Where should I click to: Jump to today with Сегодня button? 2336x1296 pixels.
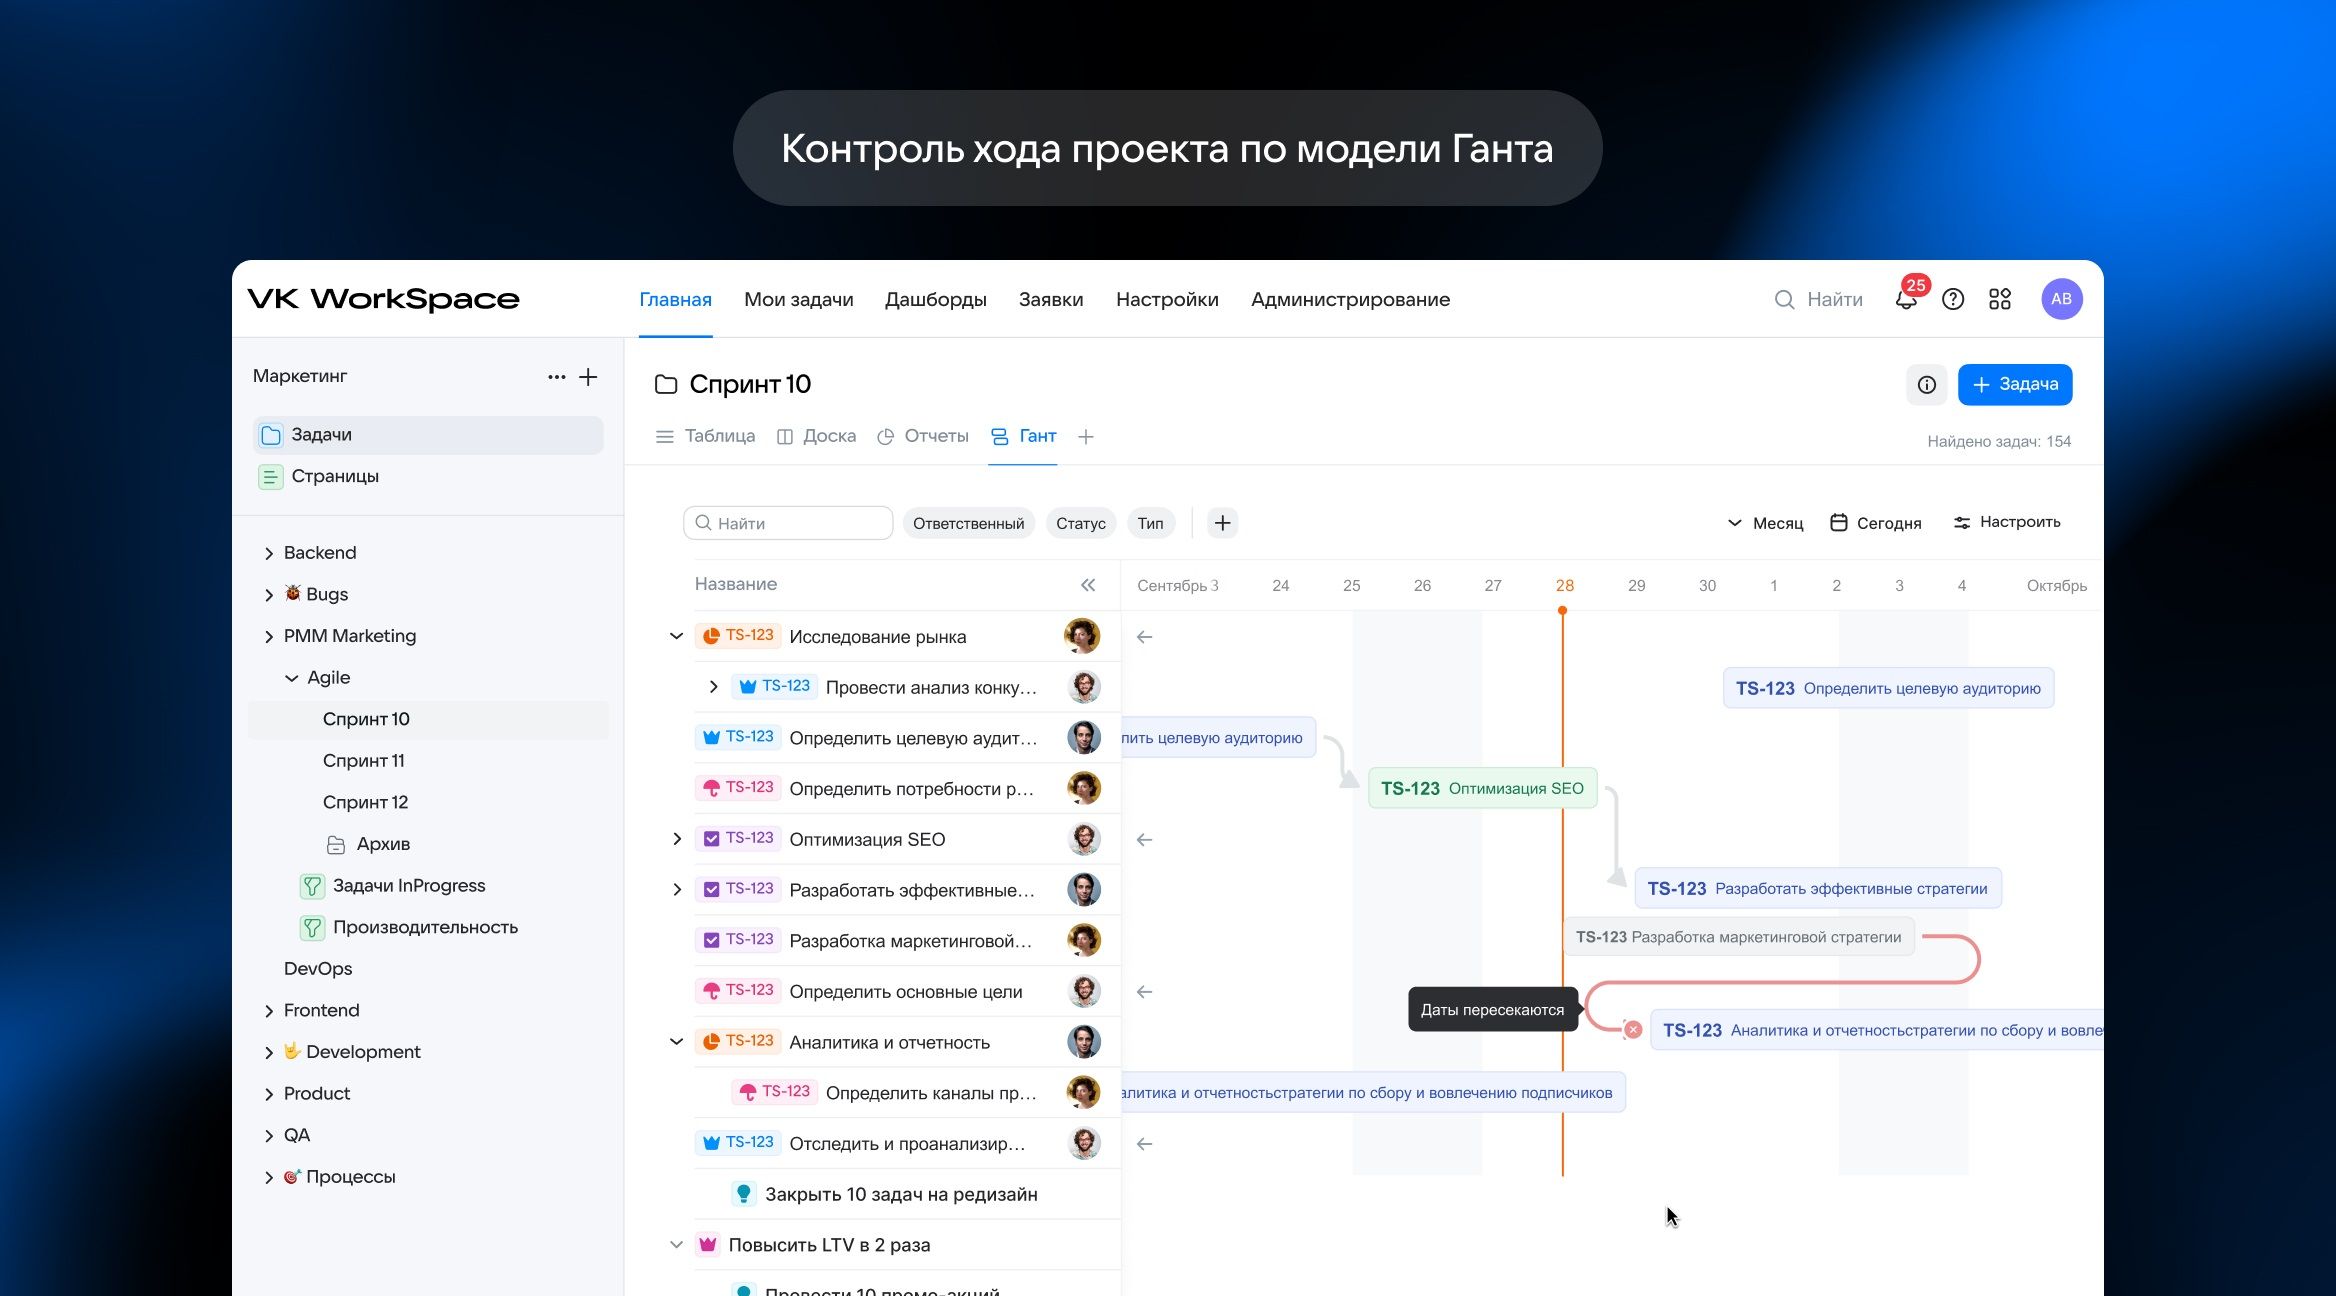pos(1875,523)
